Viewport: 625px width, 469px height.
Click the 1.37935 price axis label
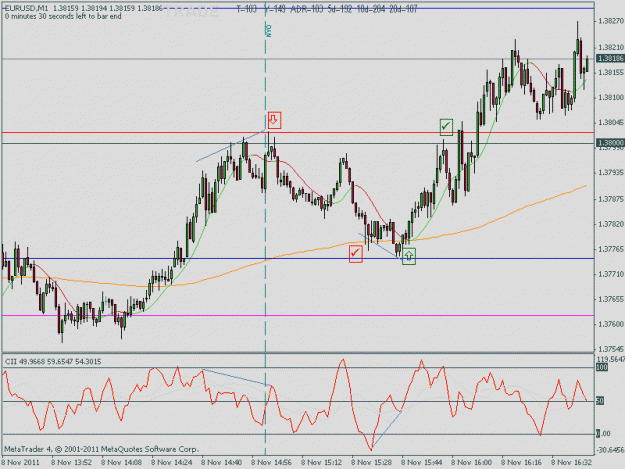click(611, 173)
